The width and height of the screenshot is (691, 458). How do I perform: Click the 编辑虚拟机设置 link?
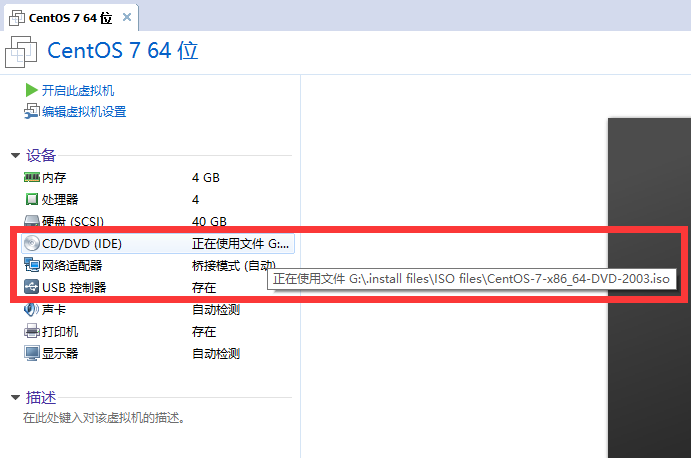pyautogui.click(x=84, y=111)
